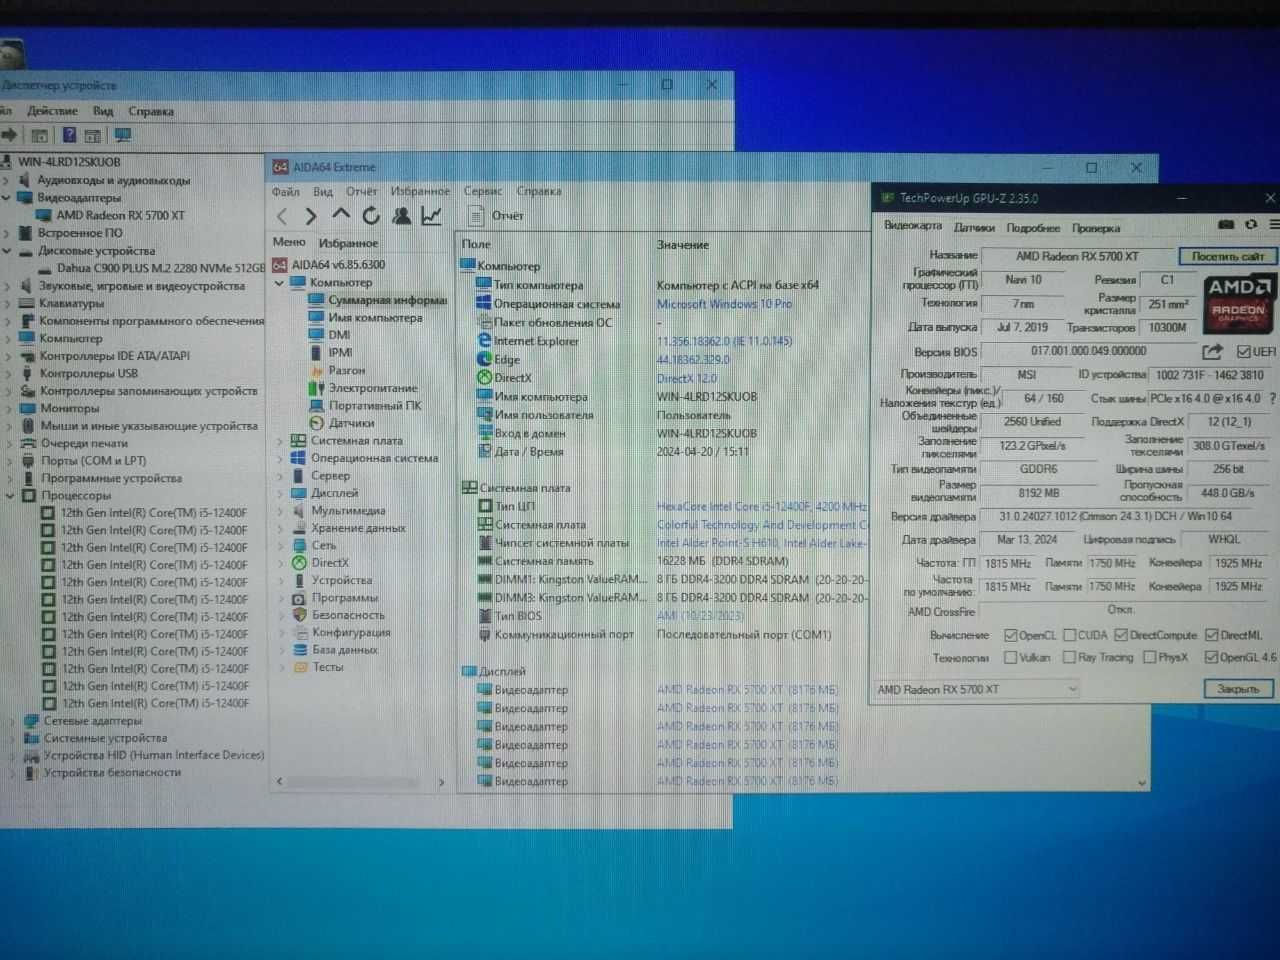The height and width of the screenshot is (960, 1280).
Task: Open Colorful Technology system board link
Action: [x=762, y=525]
